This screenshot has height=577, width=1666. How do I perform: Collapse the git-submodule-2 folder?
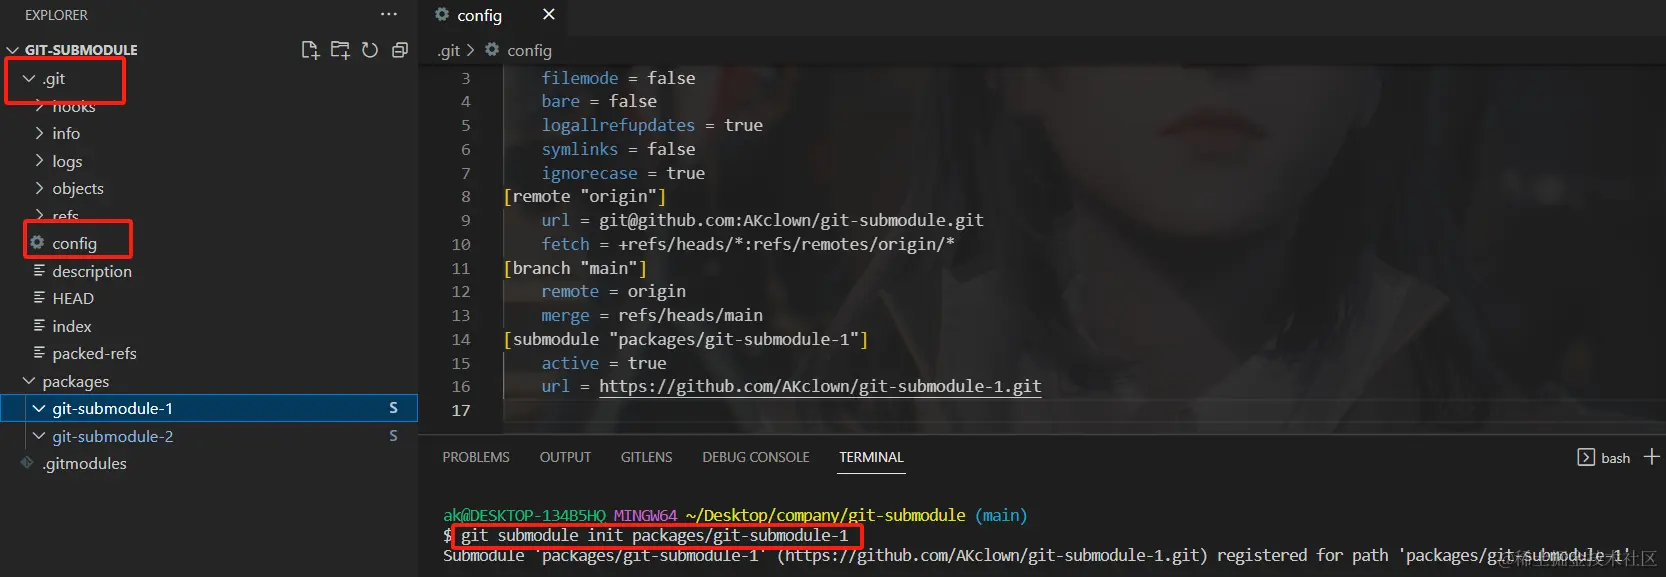point(39,436)
